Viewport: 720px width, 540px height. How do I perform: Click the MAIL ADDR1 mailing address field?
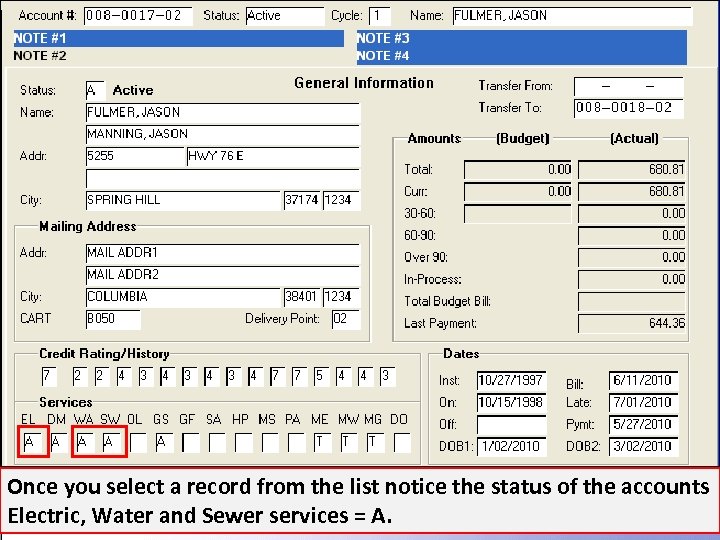tap(223, 253)
